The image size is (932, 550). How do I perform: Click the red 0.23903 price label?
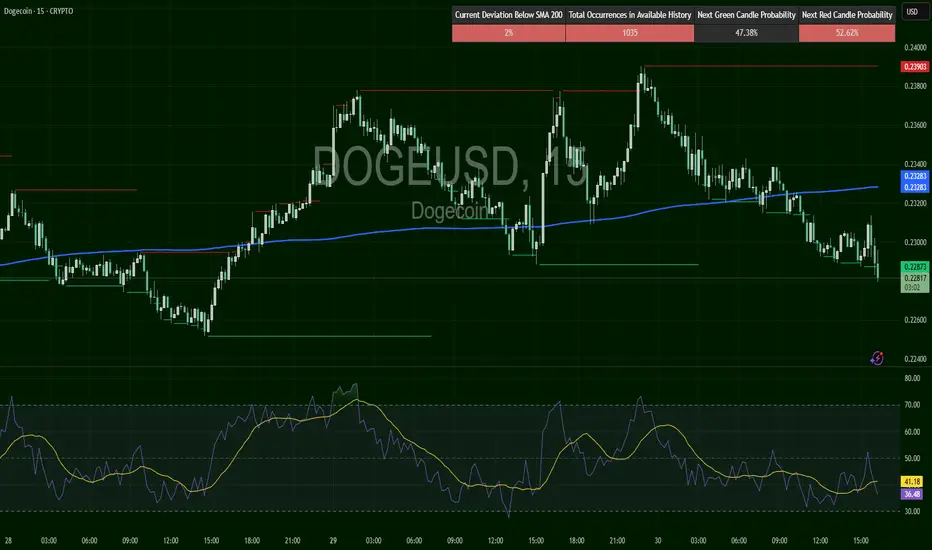pyautogui.click(x=915, y=67)
